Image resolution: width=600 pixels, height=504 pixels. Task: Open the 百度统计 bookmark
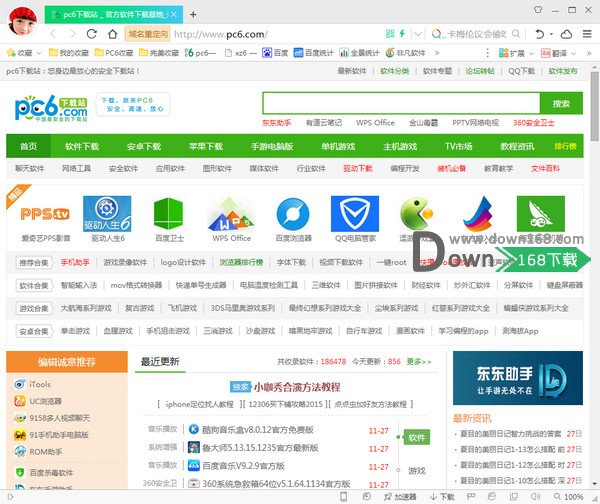tap(313, 53)
